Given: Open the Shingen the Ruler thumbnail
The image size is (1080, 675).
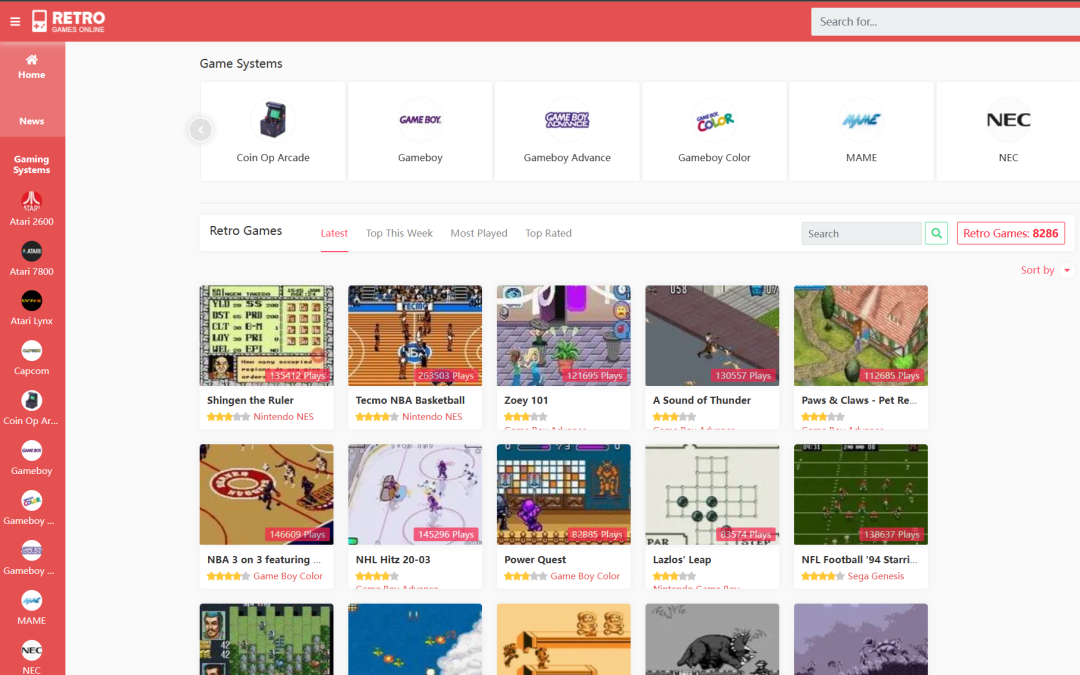Looking at the screenshot, I should pos(267,335).
